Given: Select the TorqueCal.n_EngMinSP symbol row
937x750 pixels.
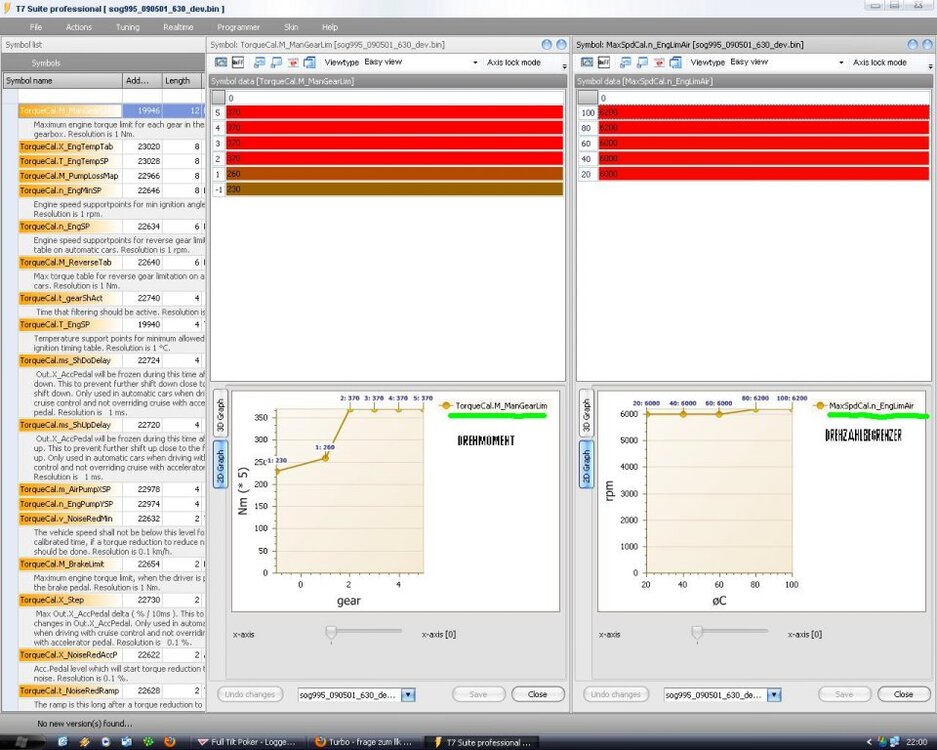Looking at the screenshot, I should click(111, 191).
